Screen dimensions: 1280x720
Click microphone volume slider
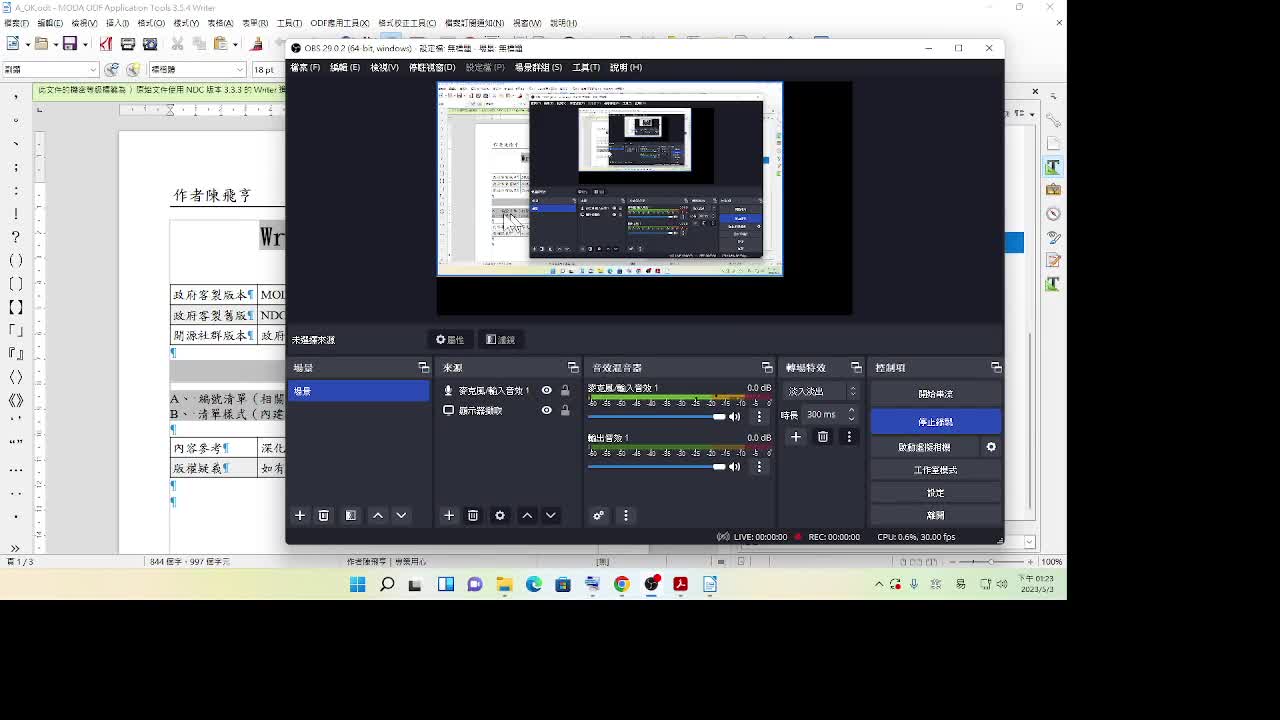click(x=656, y=416)
